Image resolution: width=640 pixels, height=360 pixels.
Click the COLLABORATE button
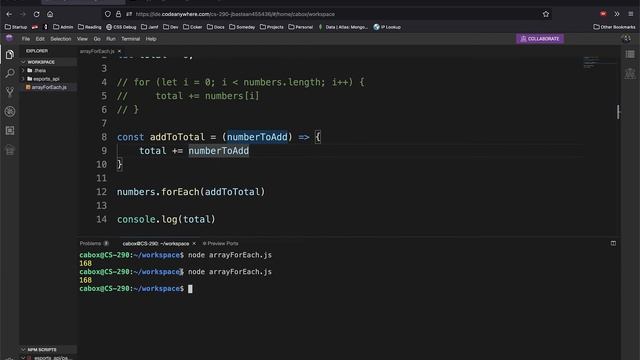coord(540,38)
